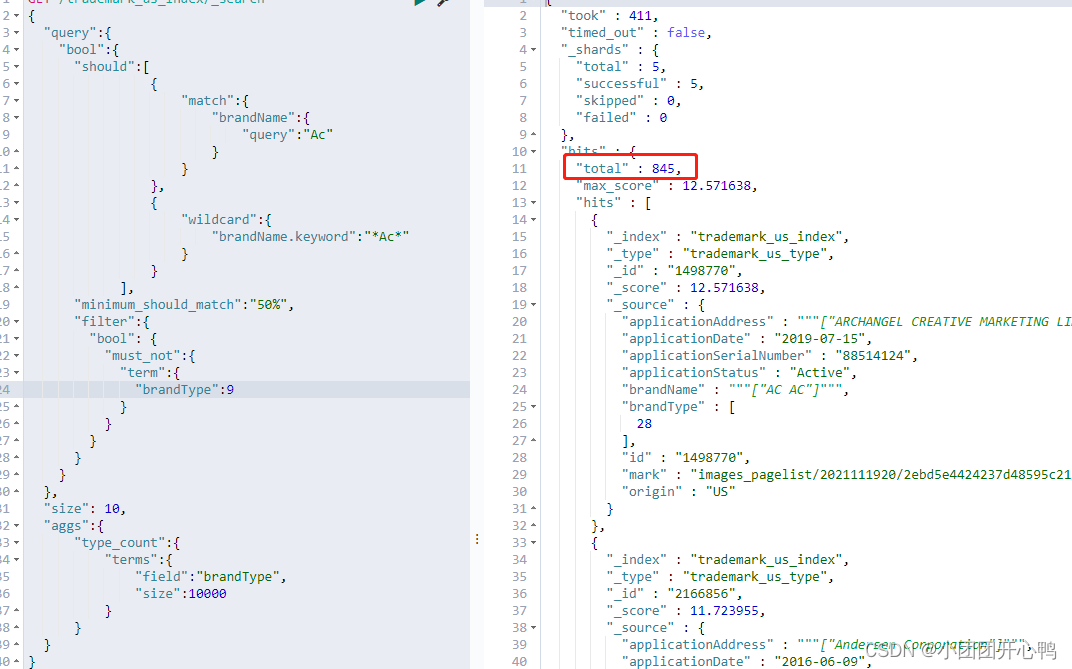
Task: Collapse the first hit's "_source" object
Action: (x=531, y=304)
